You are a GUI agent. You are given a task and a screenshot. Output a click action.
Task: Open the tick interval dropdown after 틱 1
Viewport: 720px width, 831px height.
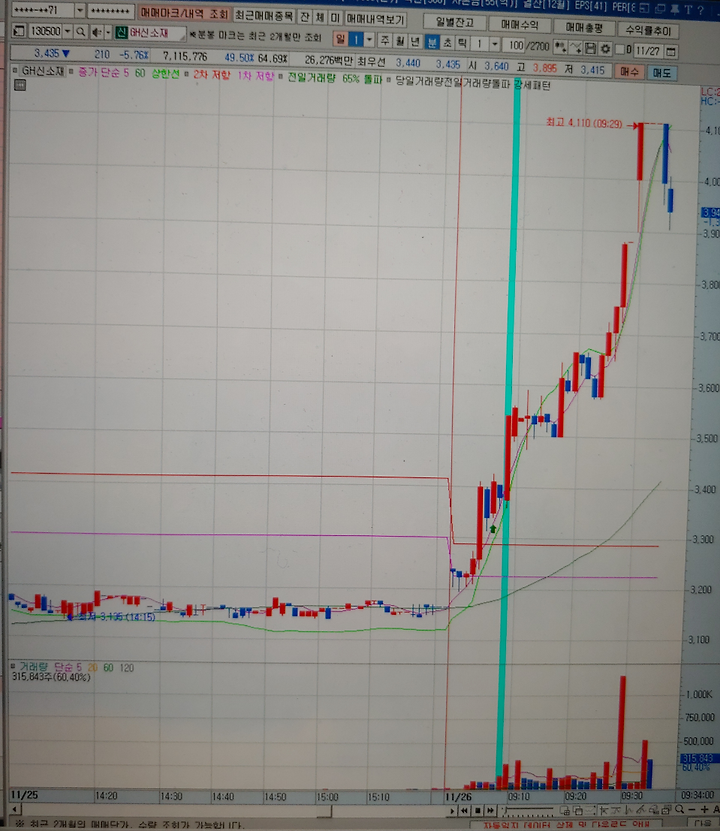point(494,44)
